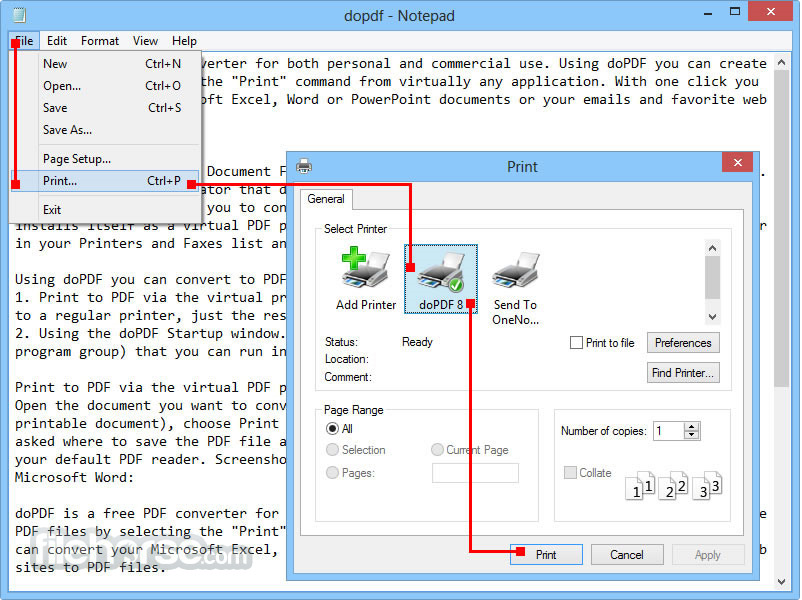Open the Edit menu
The width and height of the screenshot is (802, 600).
tap(57, 41)
